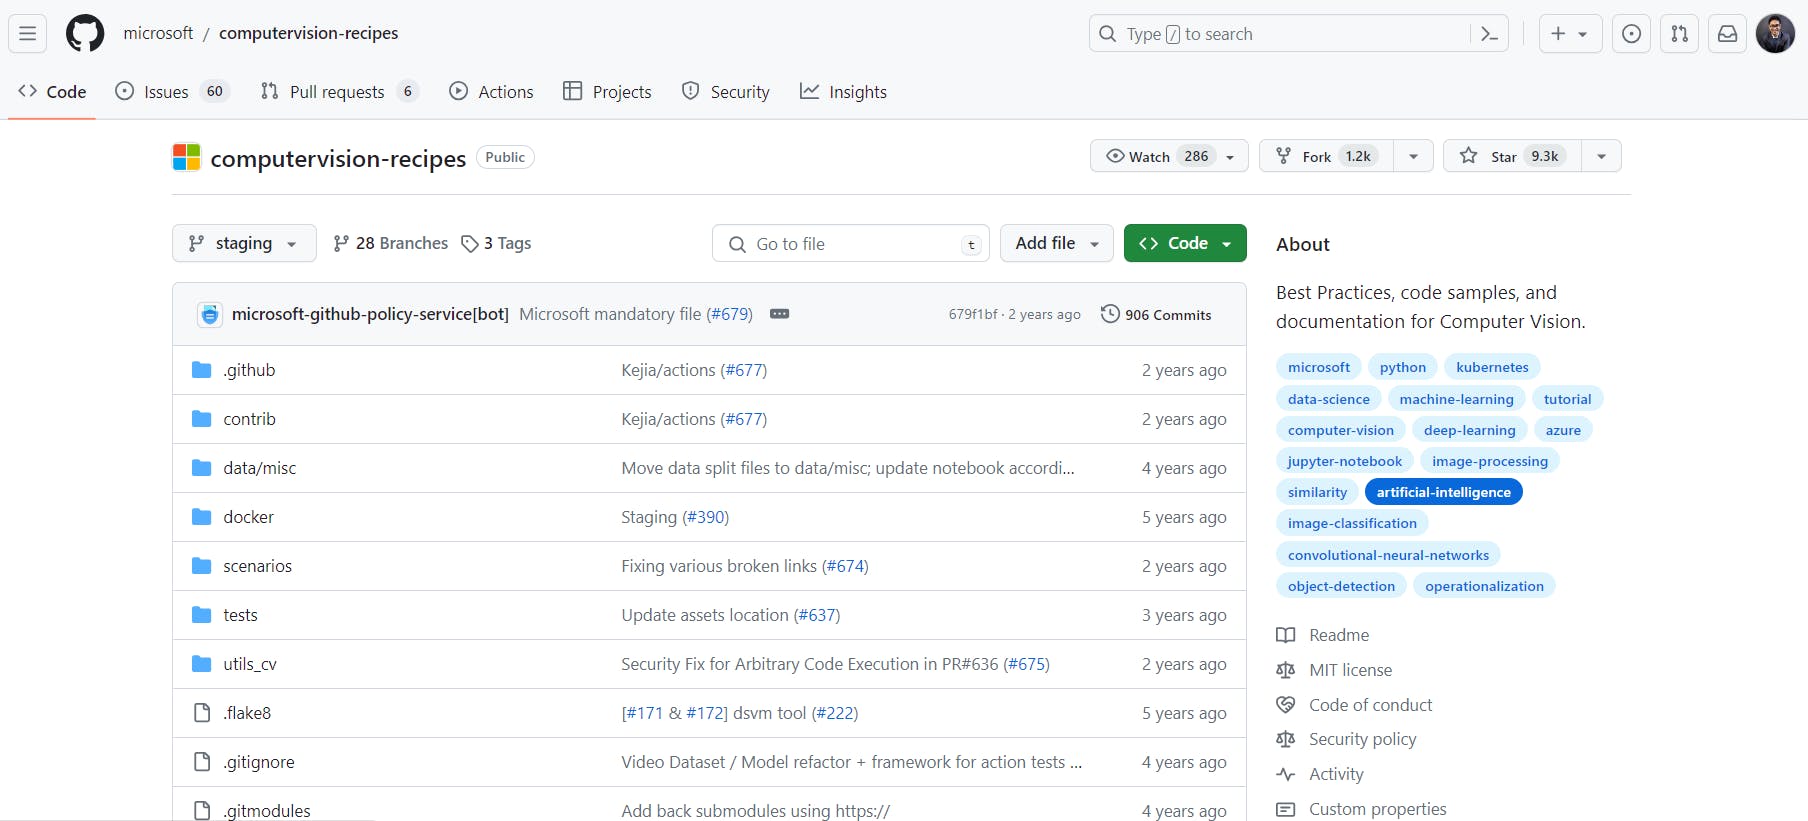
Task: Click the Security policy scale icon
Action: click(1286, 739)
